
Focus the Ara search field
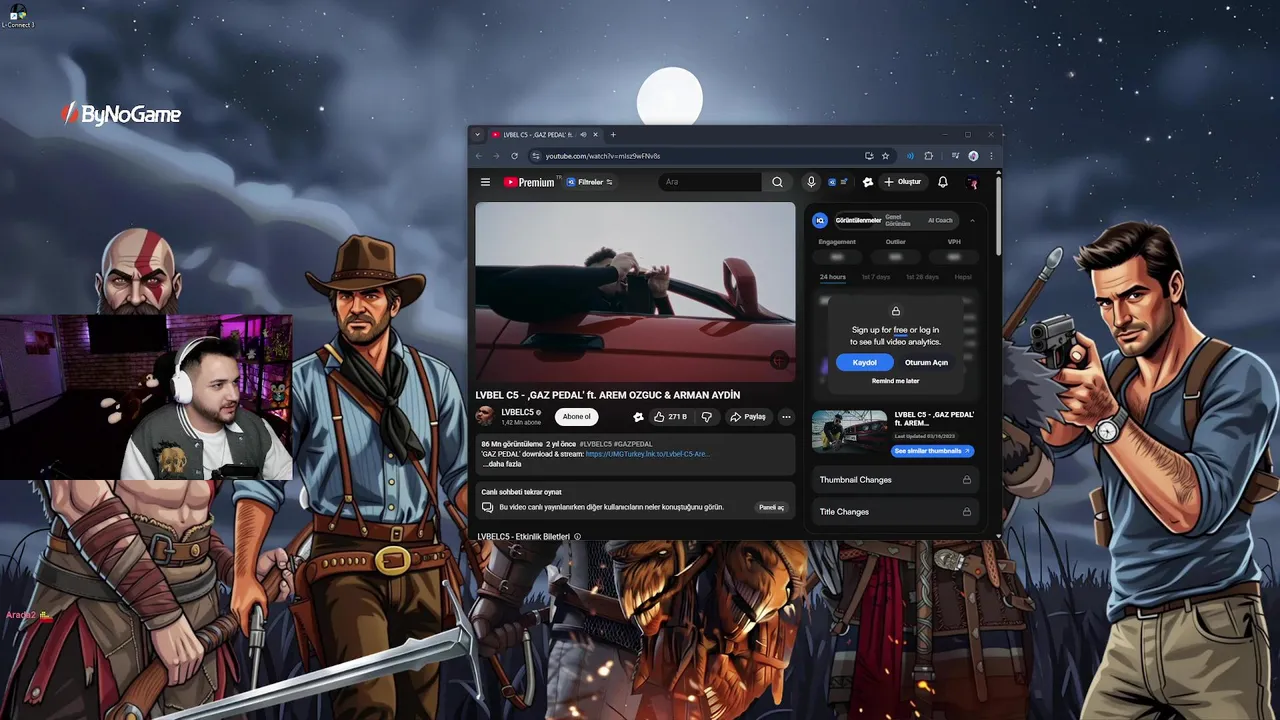tap(712, 182)
